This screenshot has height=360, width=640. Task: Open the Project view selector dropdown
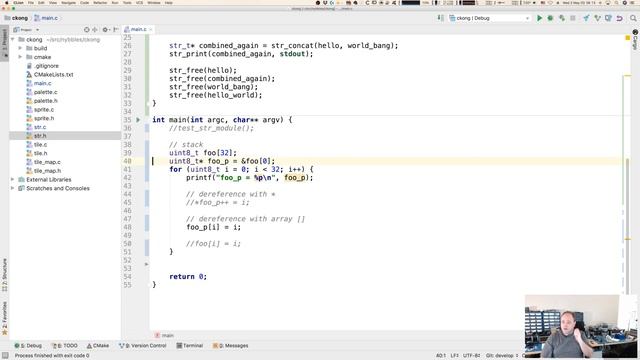[x=26, y=29]
